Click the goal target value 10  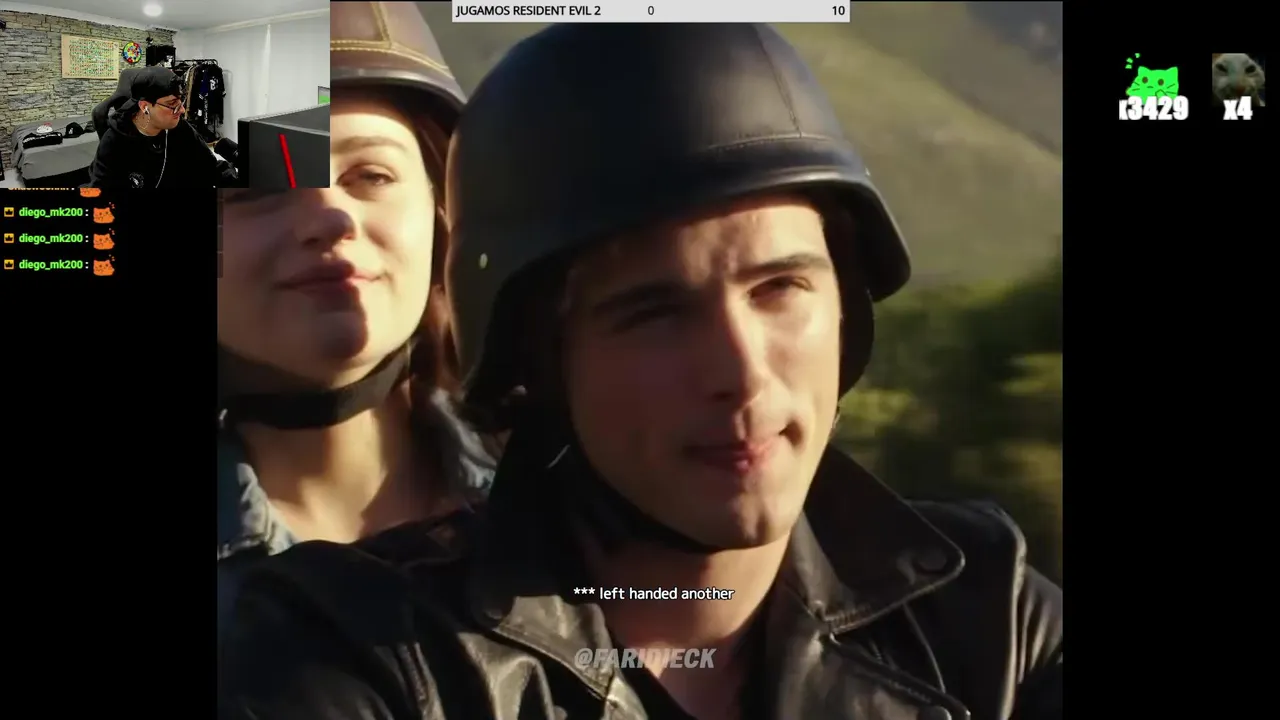click(x=838, y=11)
